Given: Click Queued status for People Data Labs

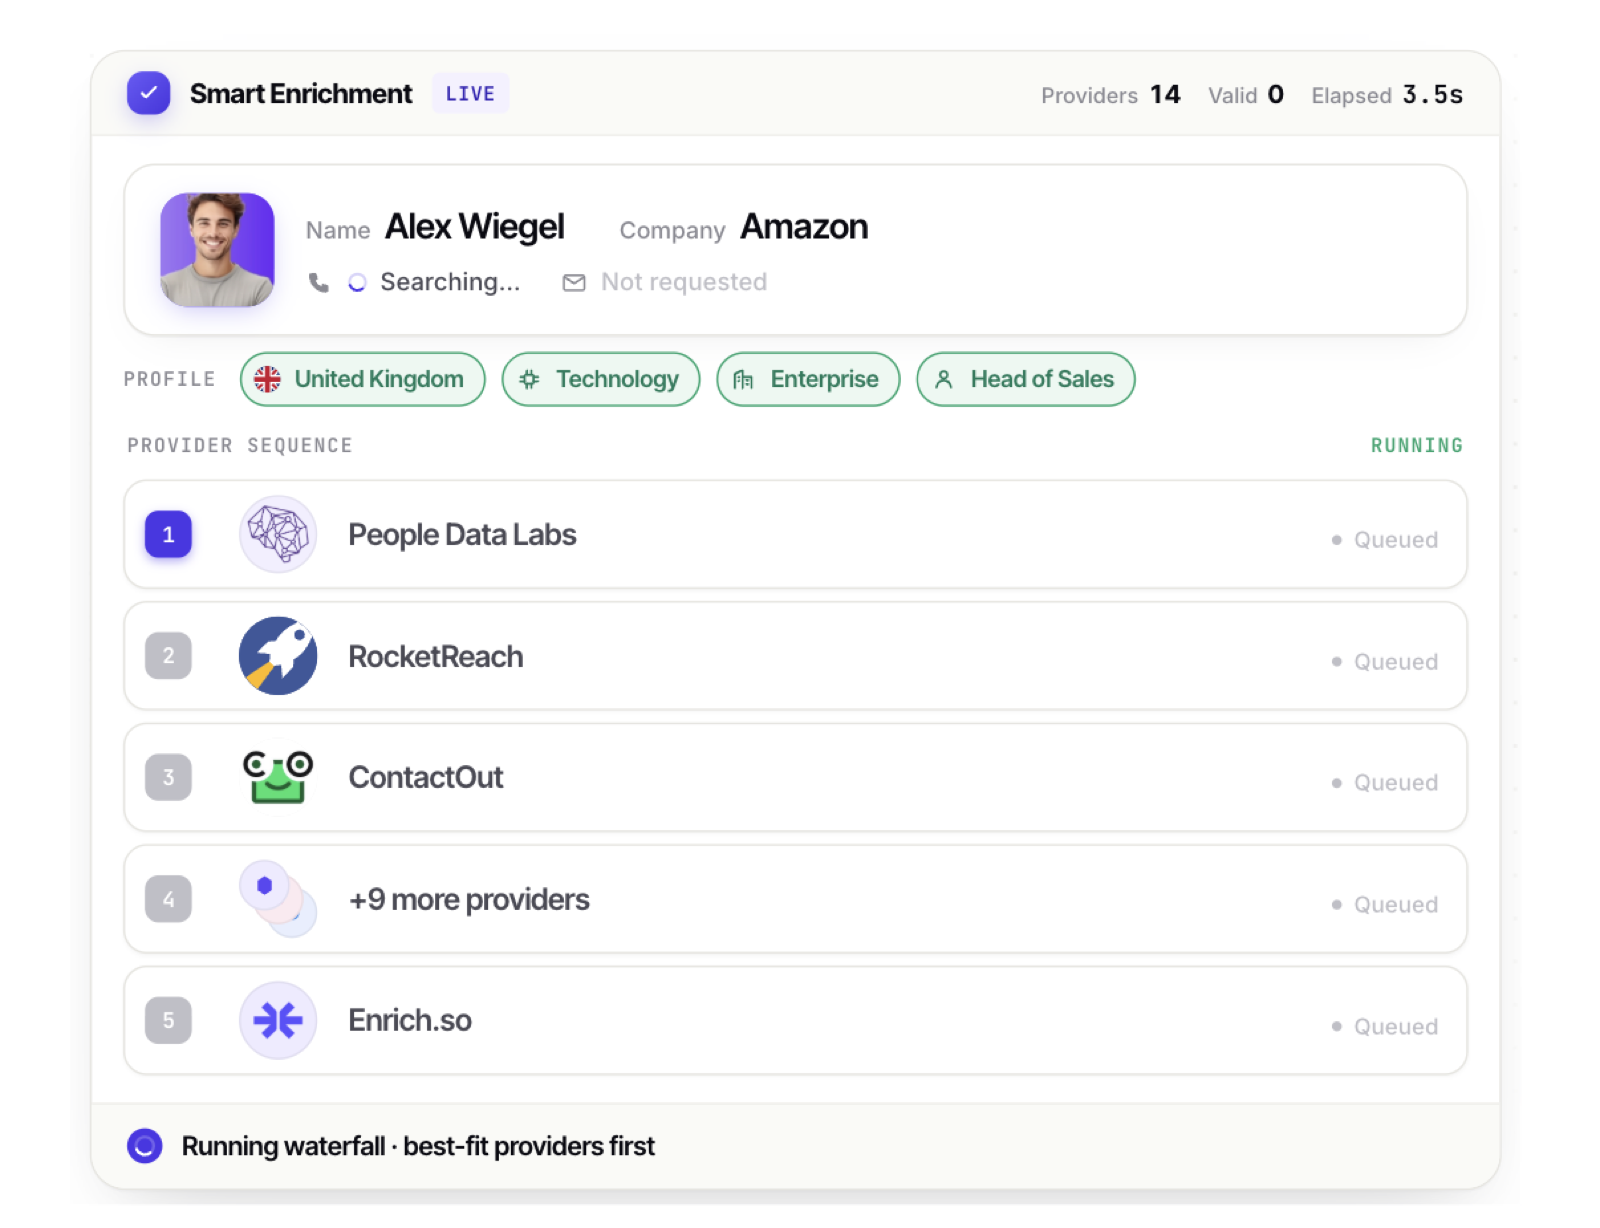Looking at the screenshot, I should point(1385,540).
